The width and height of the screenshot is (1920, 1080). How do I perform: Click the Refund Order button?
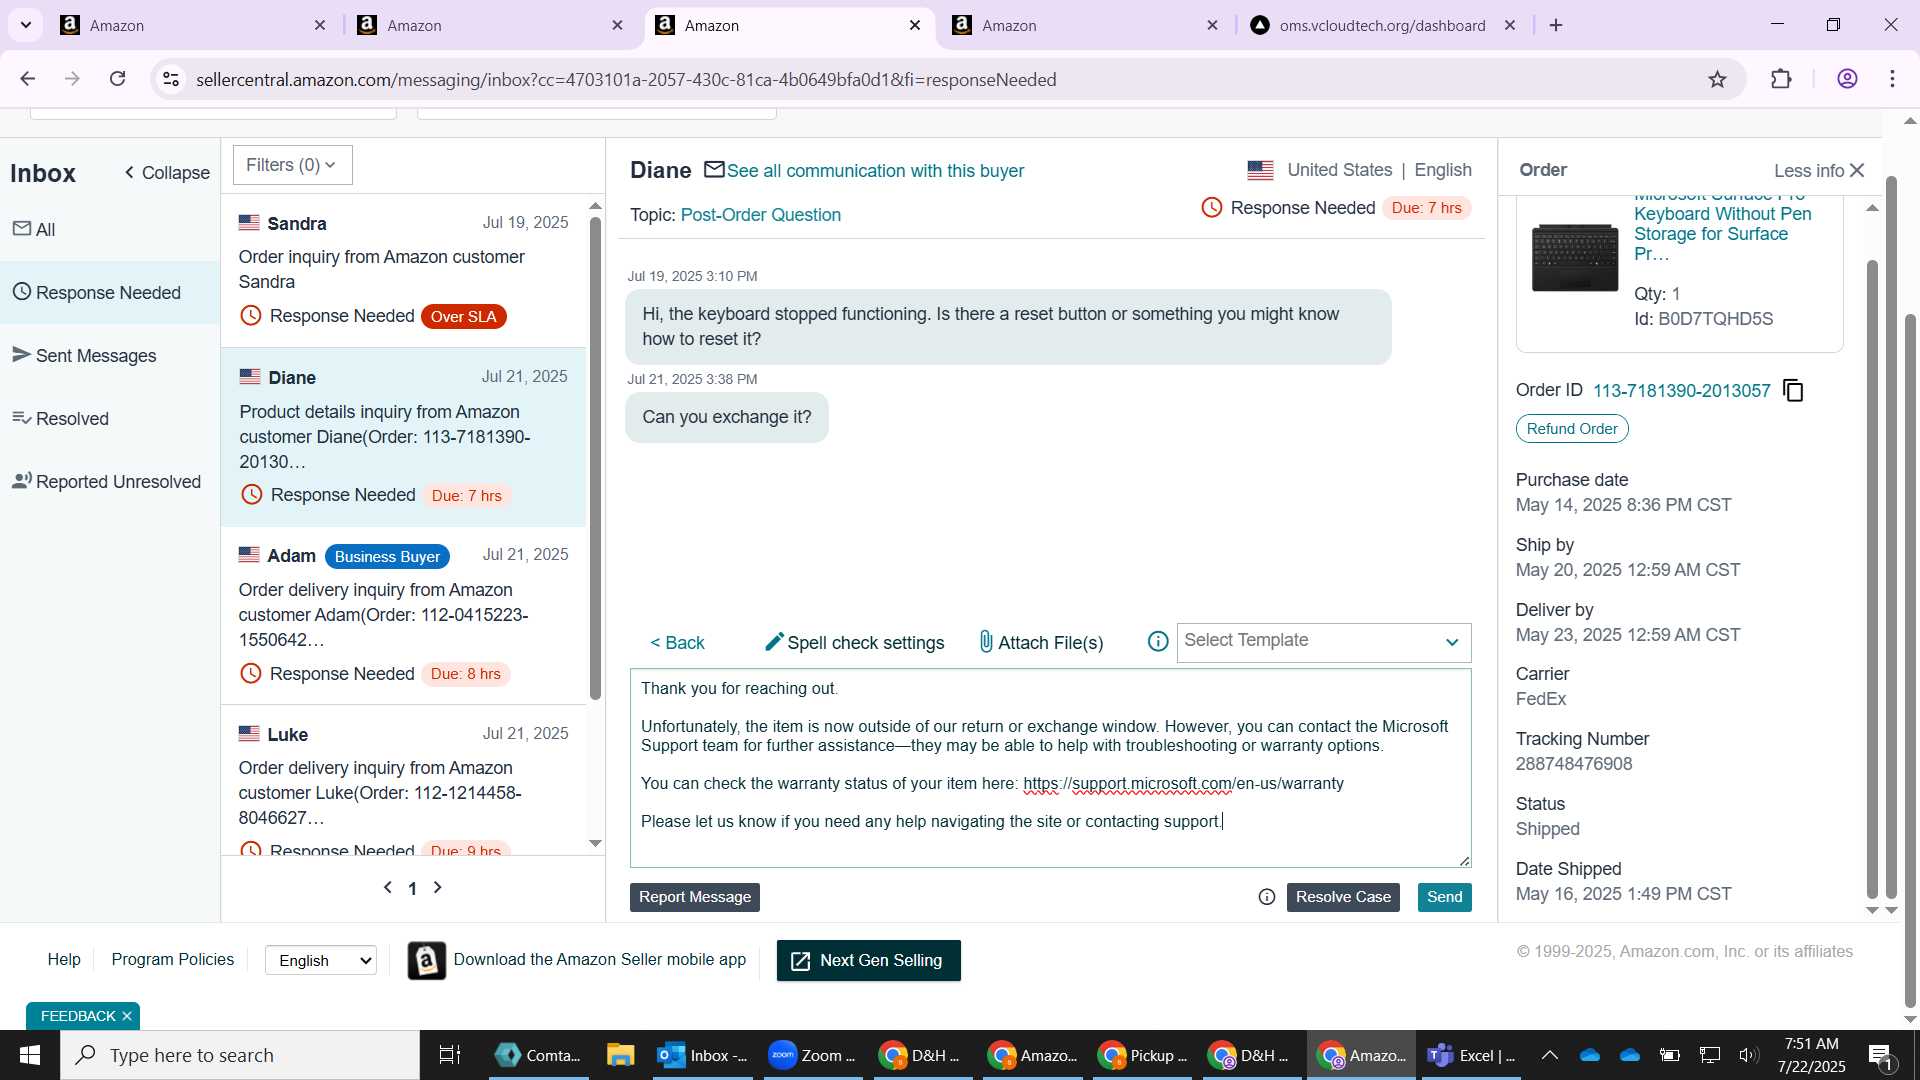[1572, 428]
